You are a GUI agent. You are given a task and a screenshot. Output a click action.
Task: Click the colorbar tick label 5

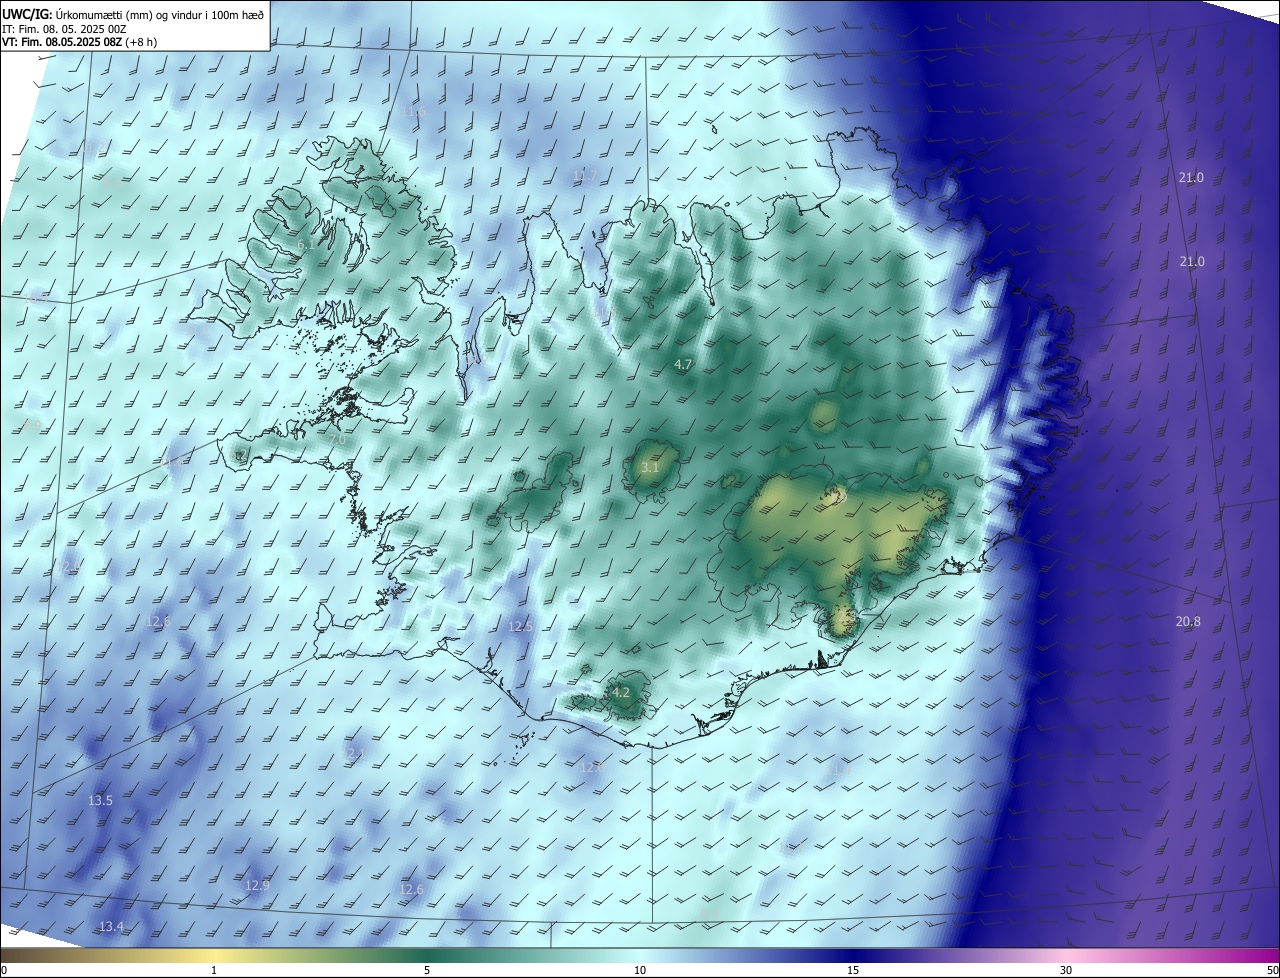pos(427,970)
